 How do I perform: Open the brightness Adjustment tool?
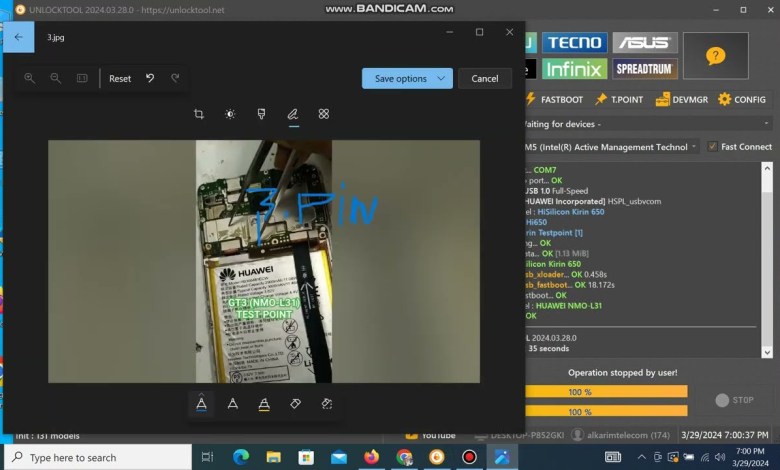[230, 114]
